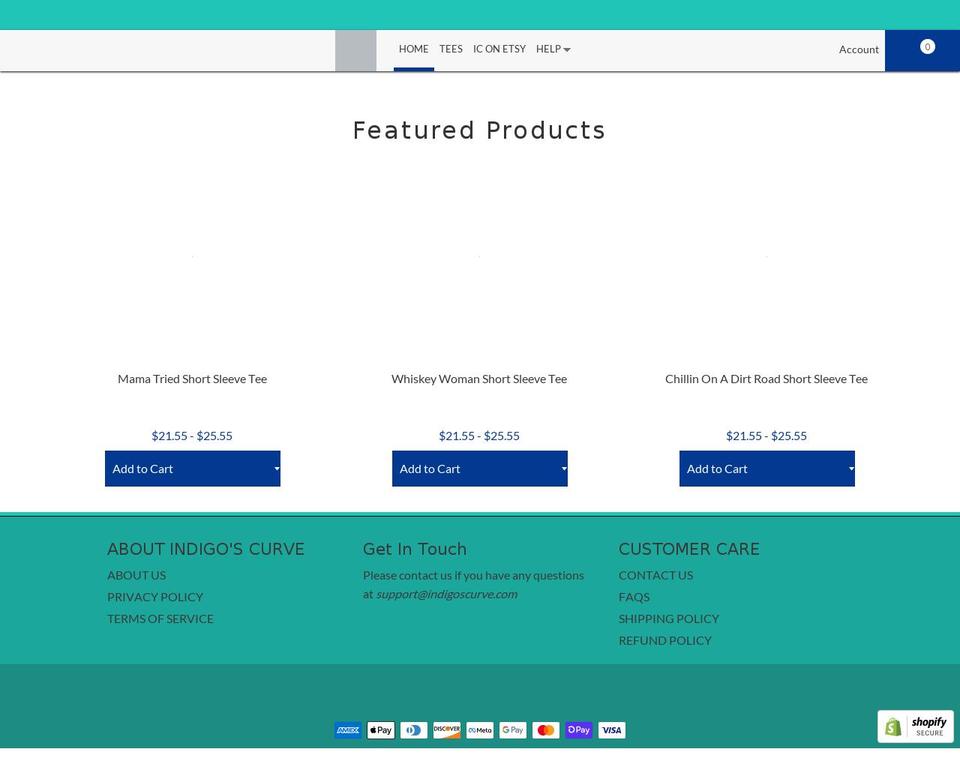This screenshot has width=960, height=767.
Task: Open the shopping cart with 0 items
Action: point(922,50)
